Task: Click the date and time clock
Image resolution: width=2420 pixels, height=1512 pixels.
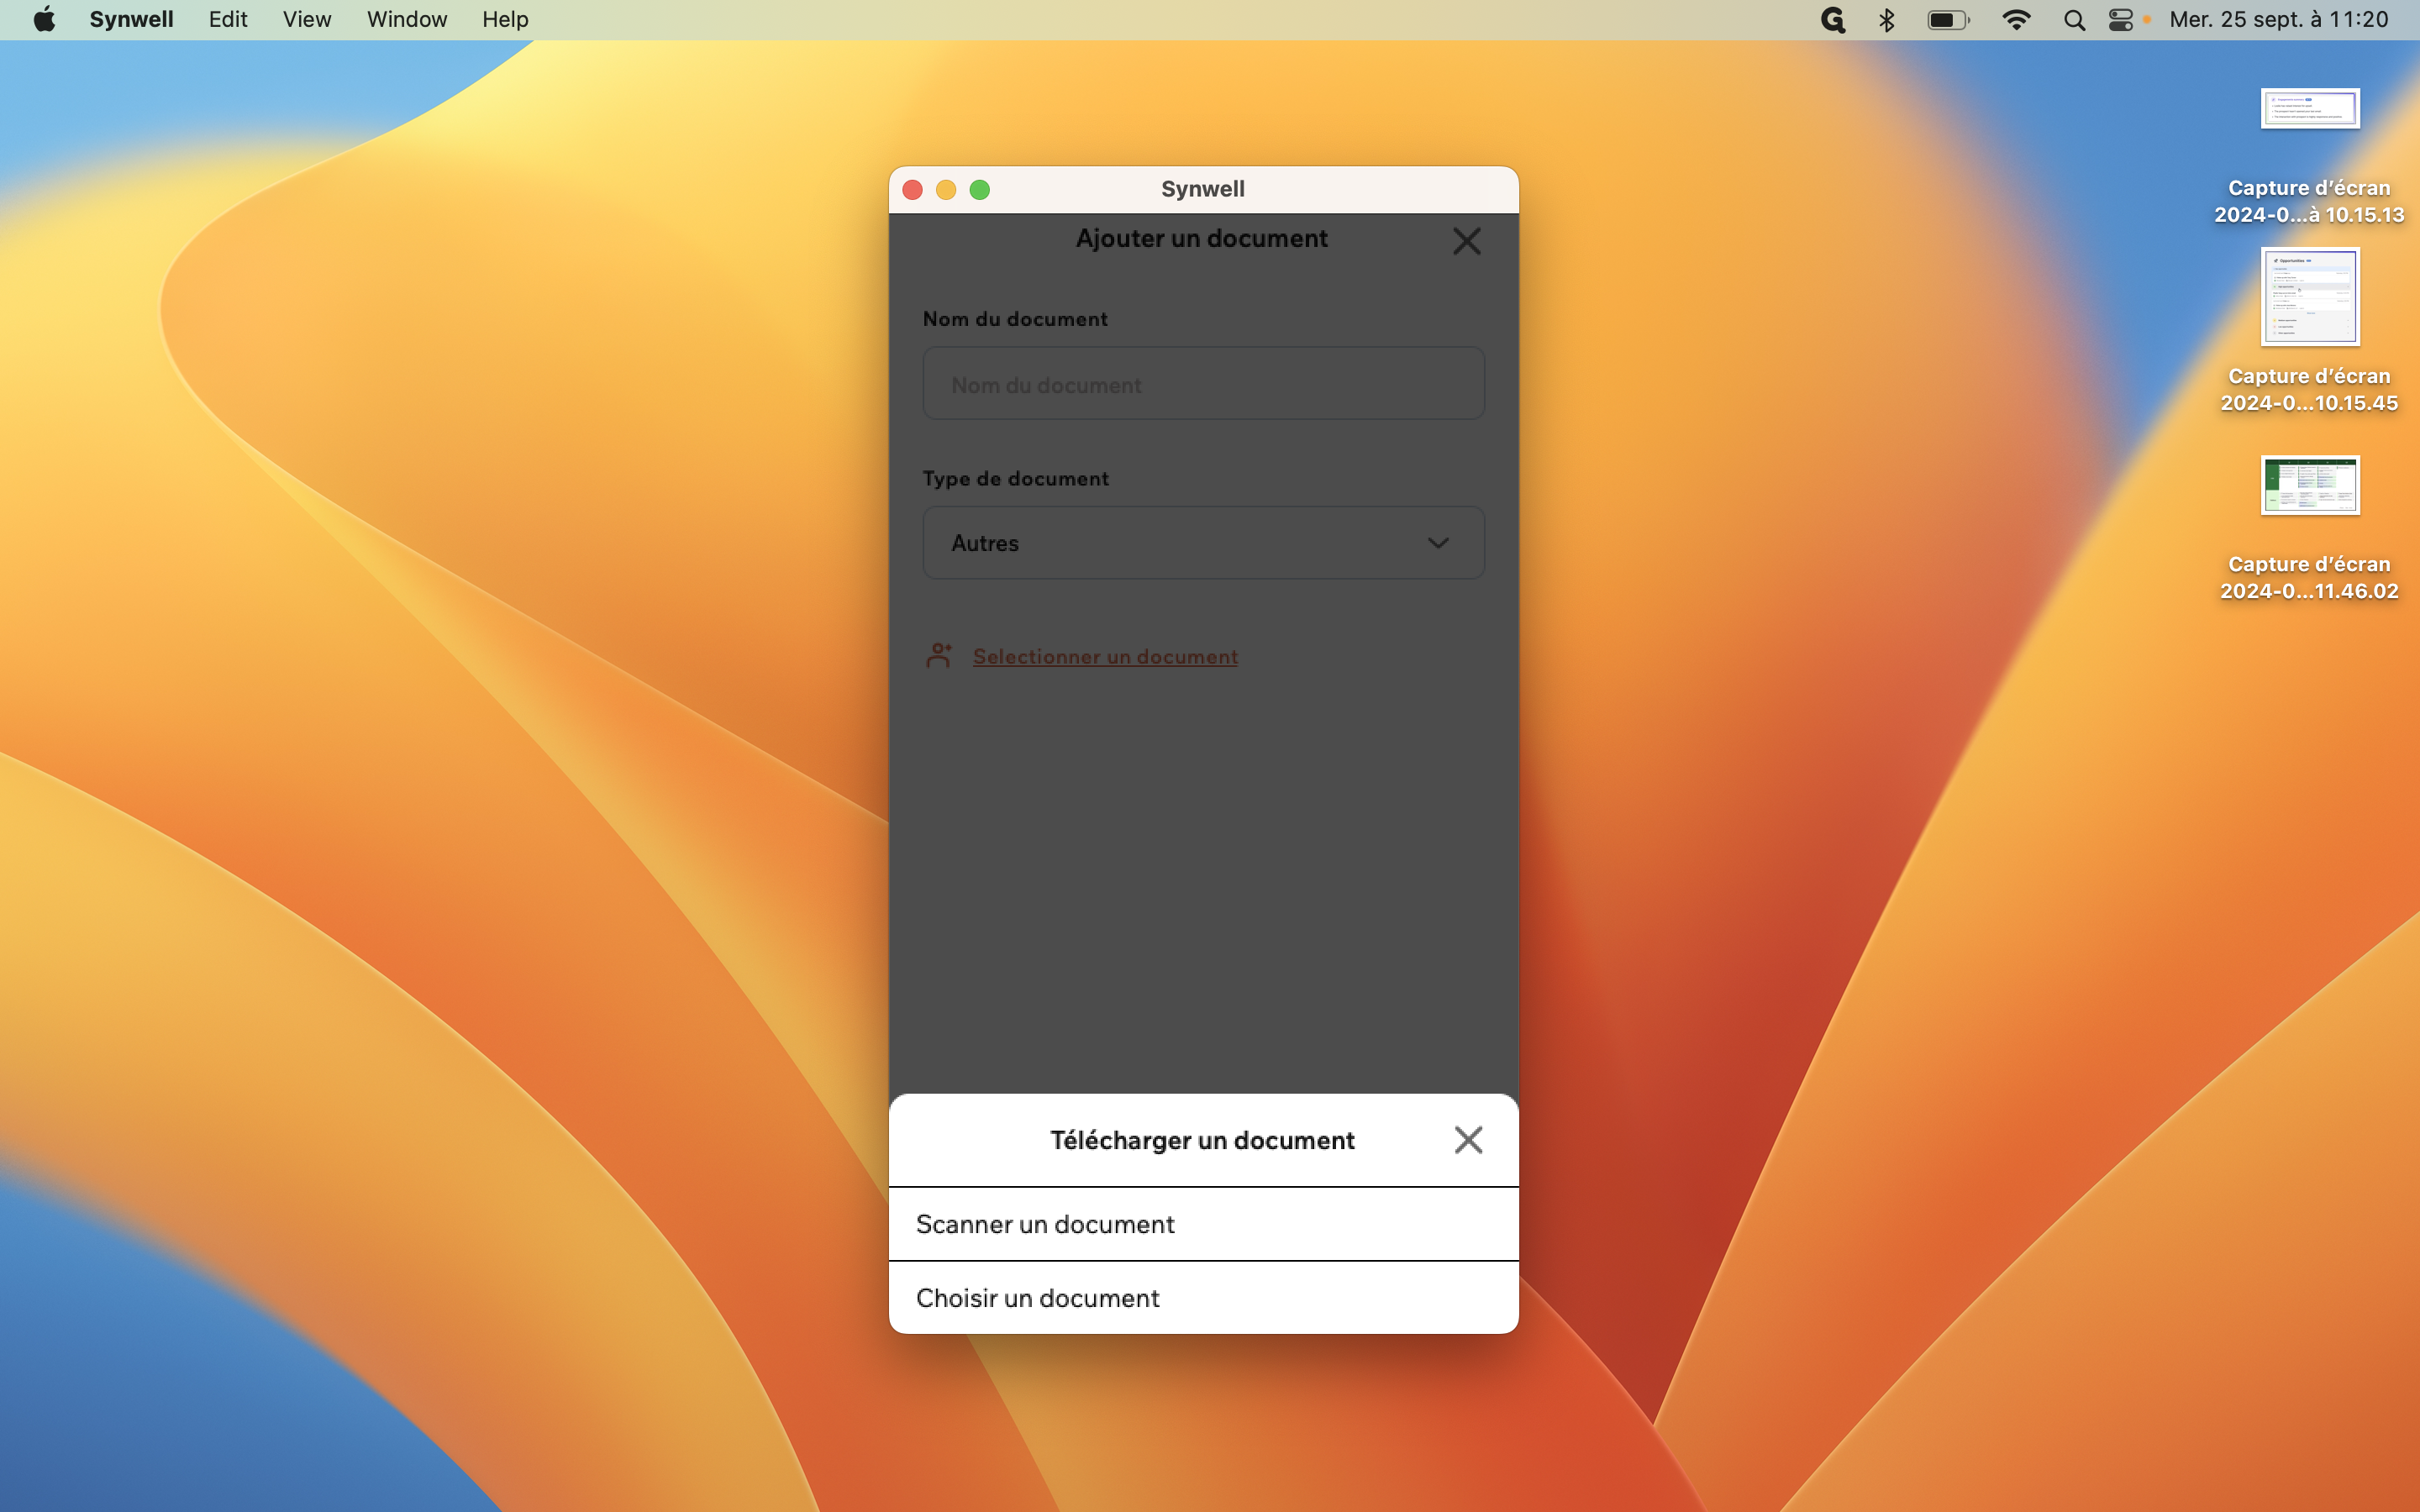Action: [x=2279, y=19]
